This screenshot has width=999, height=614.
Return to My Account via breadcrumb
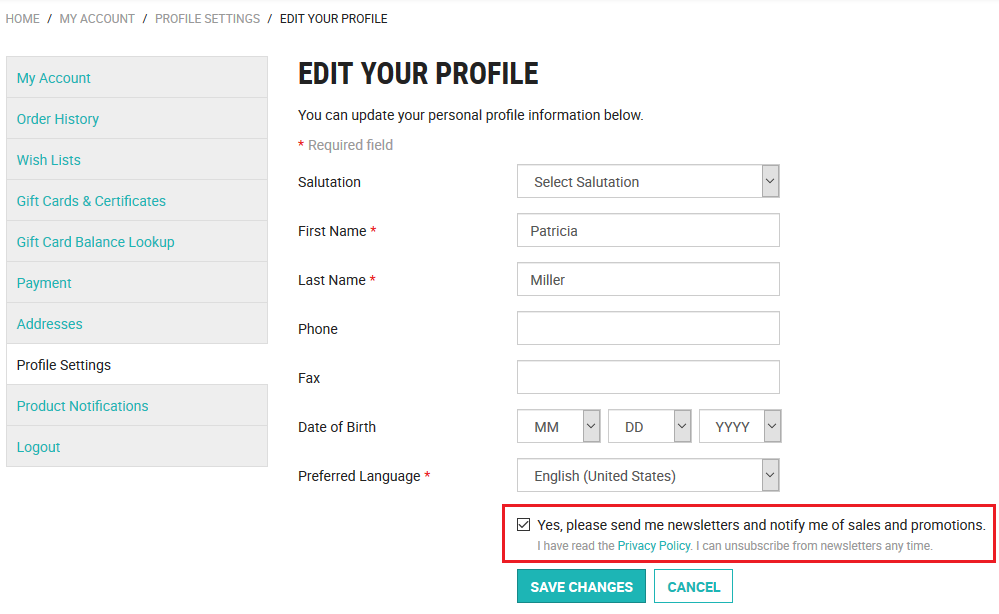point(97,18)
